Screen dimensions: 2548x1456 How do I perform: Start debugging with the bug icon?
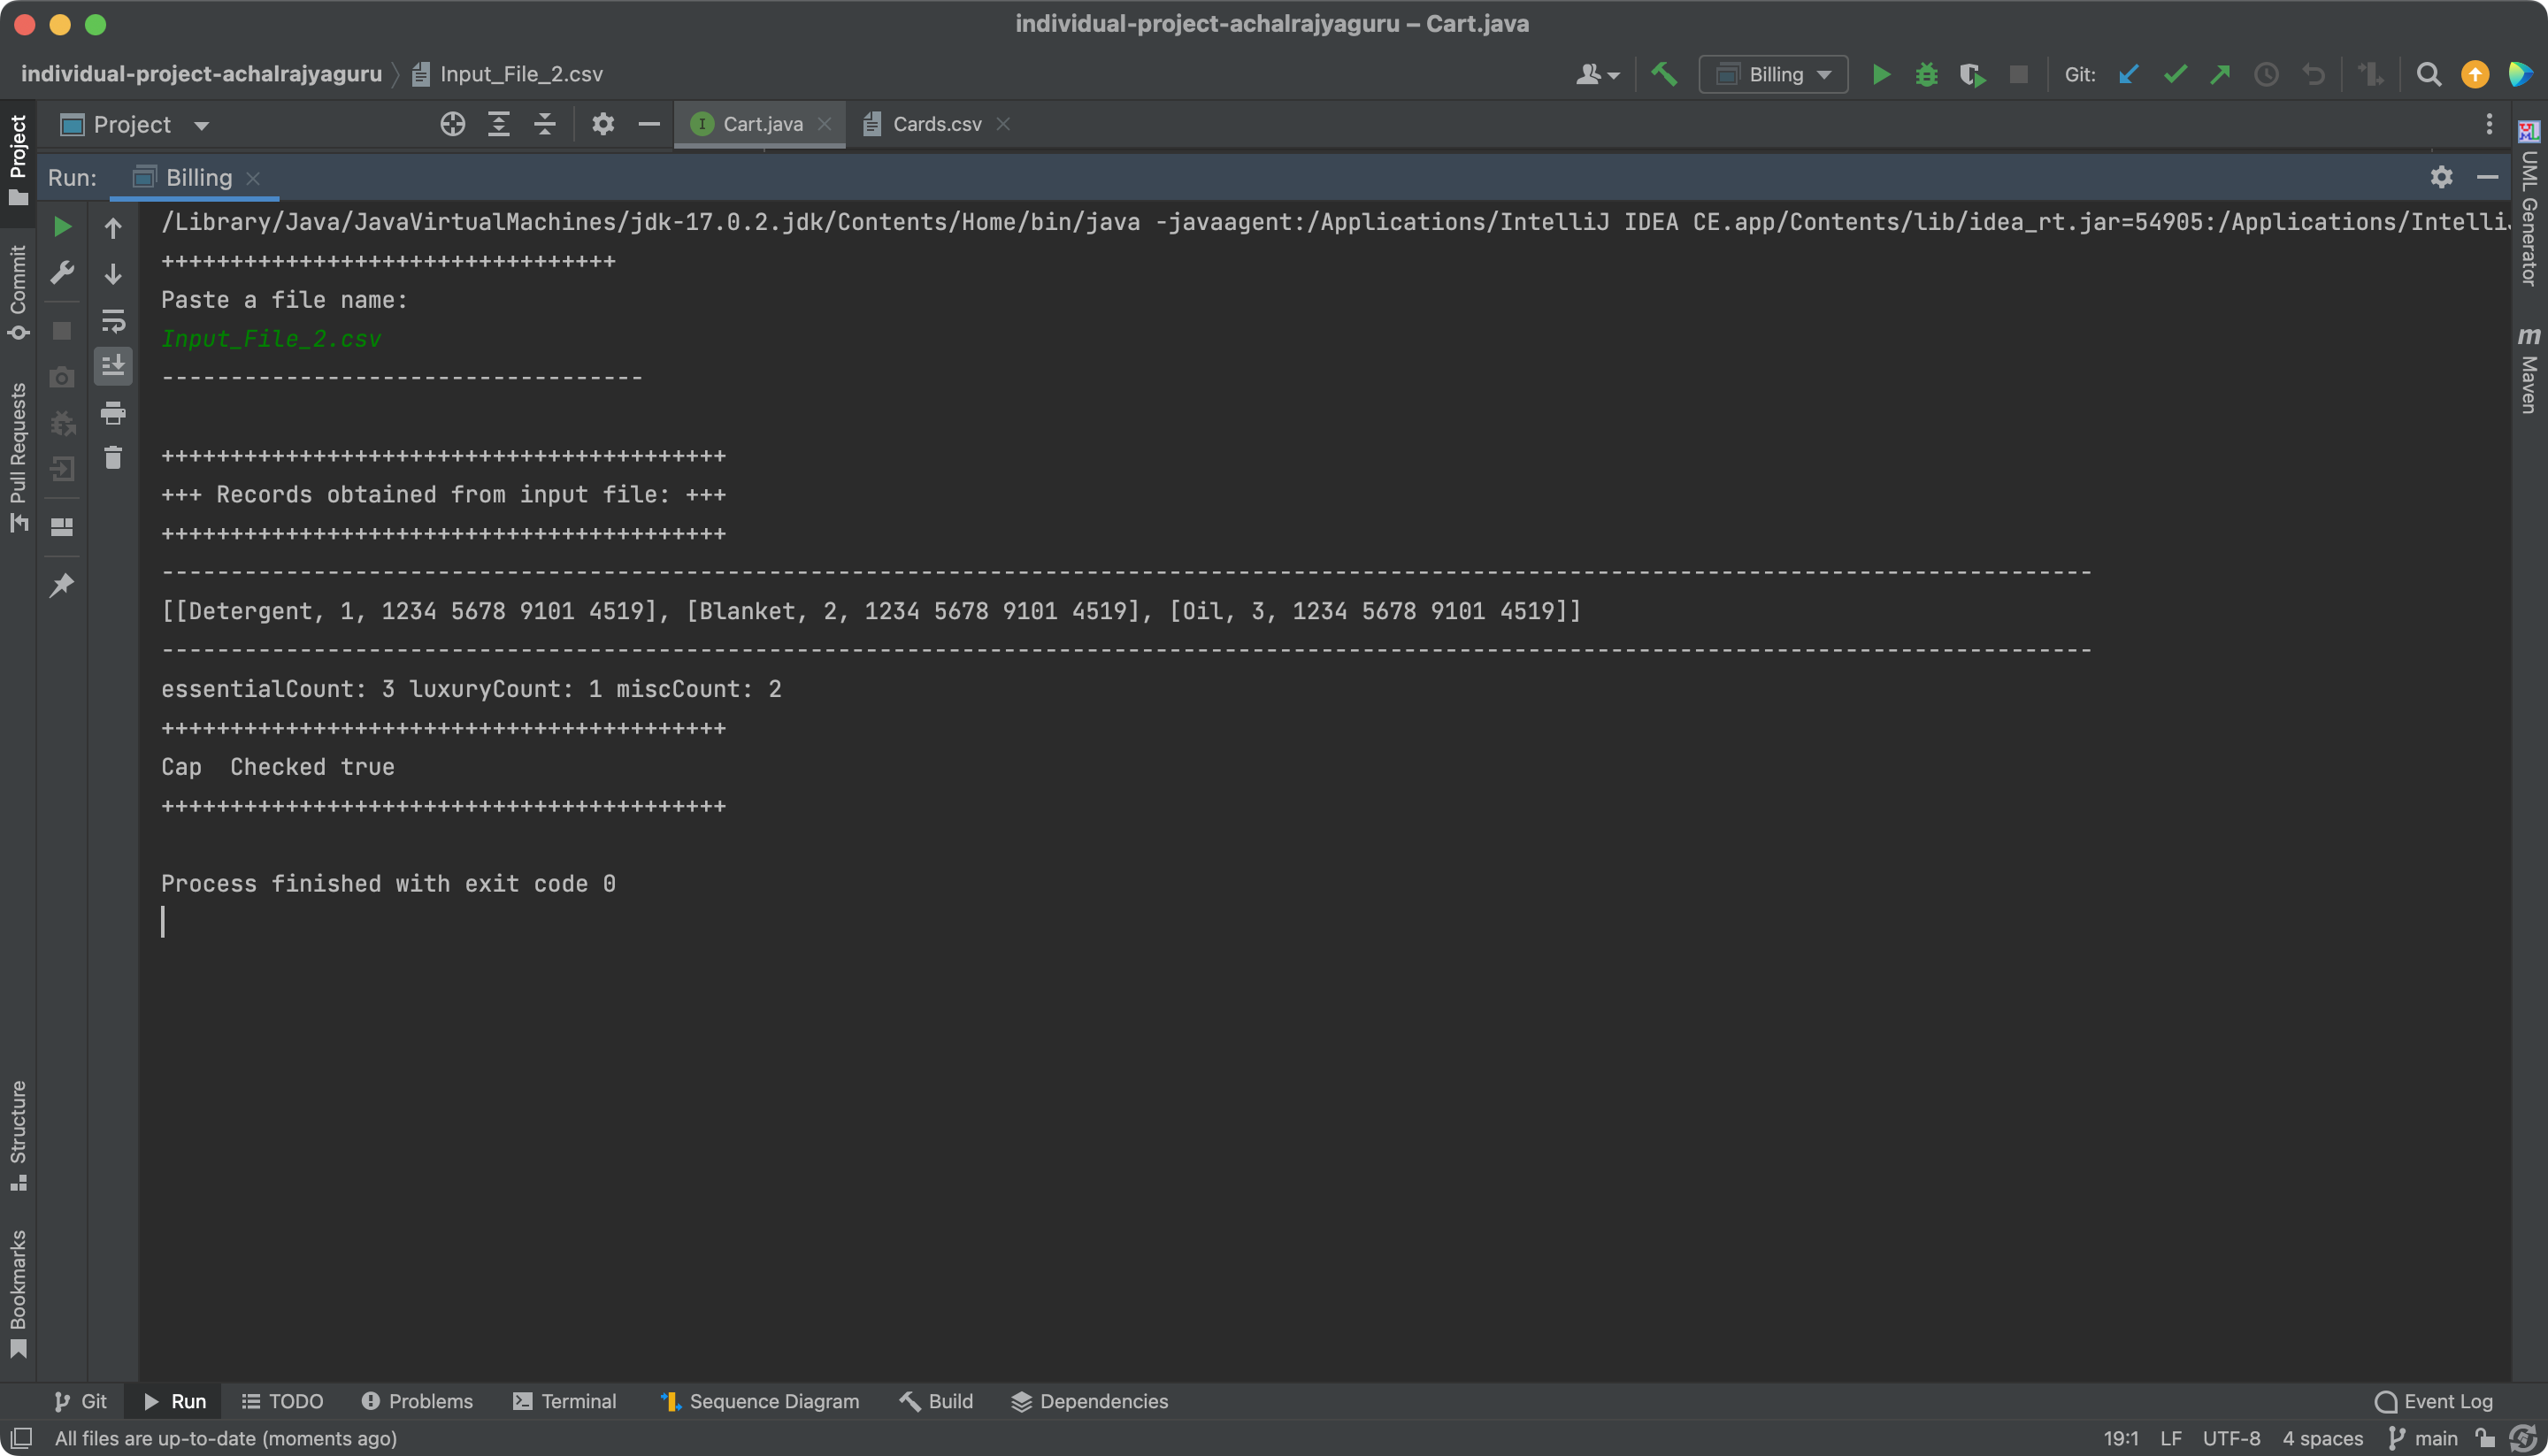click(x=1927, y=74)
